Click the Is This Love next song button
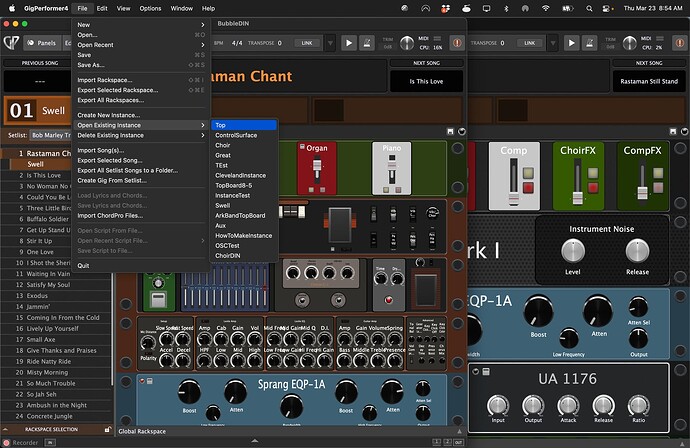The image size is (690, 448). pos(426,81)
